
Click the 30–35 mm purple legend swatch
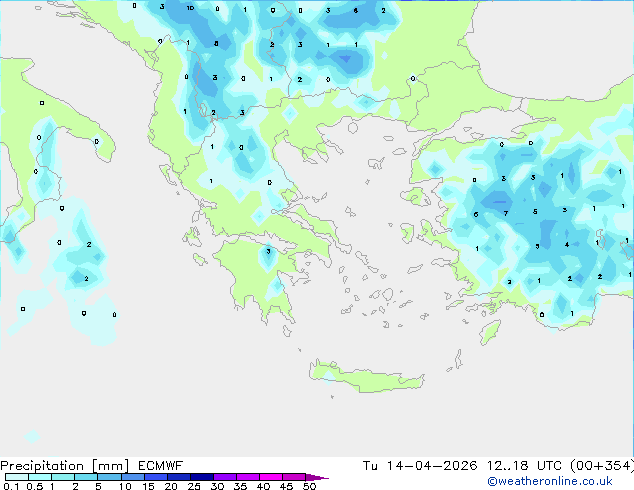tap(224, 477)
